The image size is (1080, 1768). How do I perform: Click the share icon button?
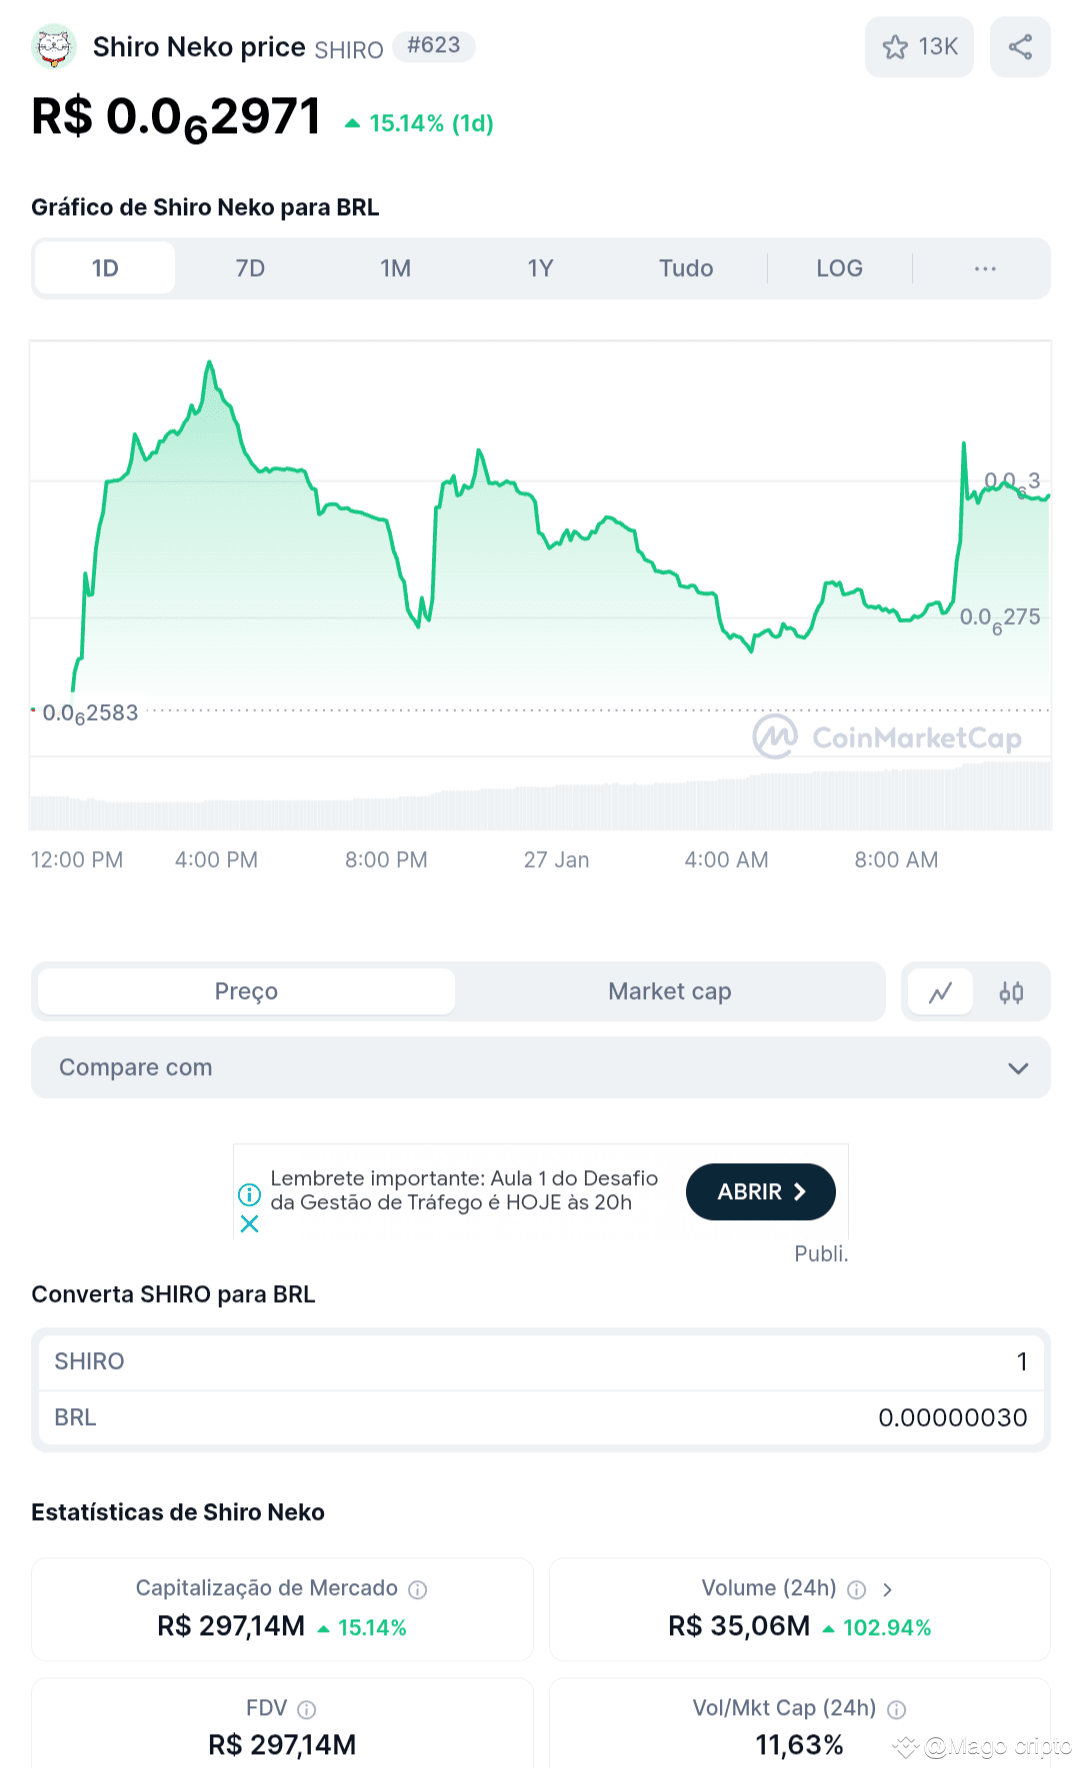1020,47
